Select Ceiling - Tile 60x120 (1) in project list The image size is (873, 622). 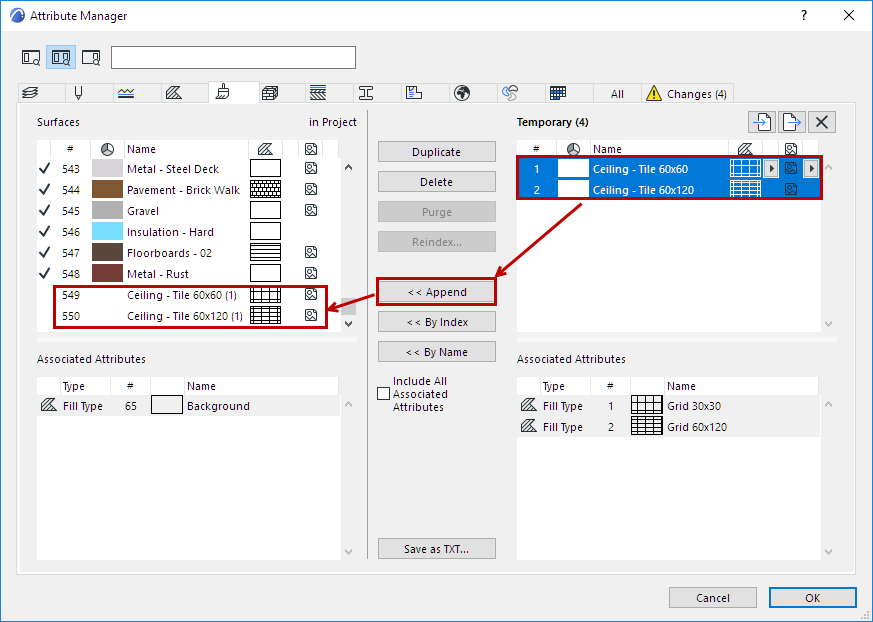(189, 316)
